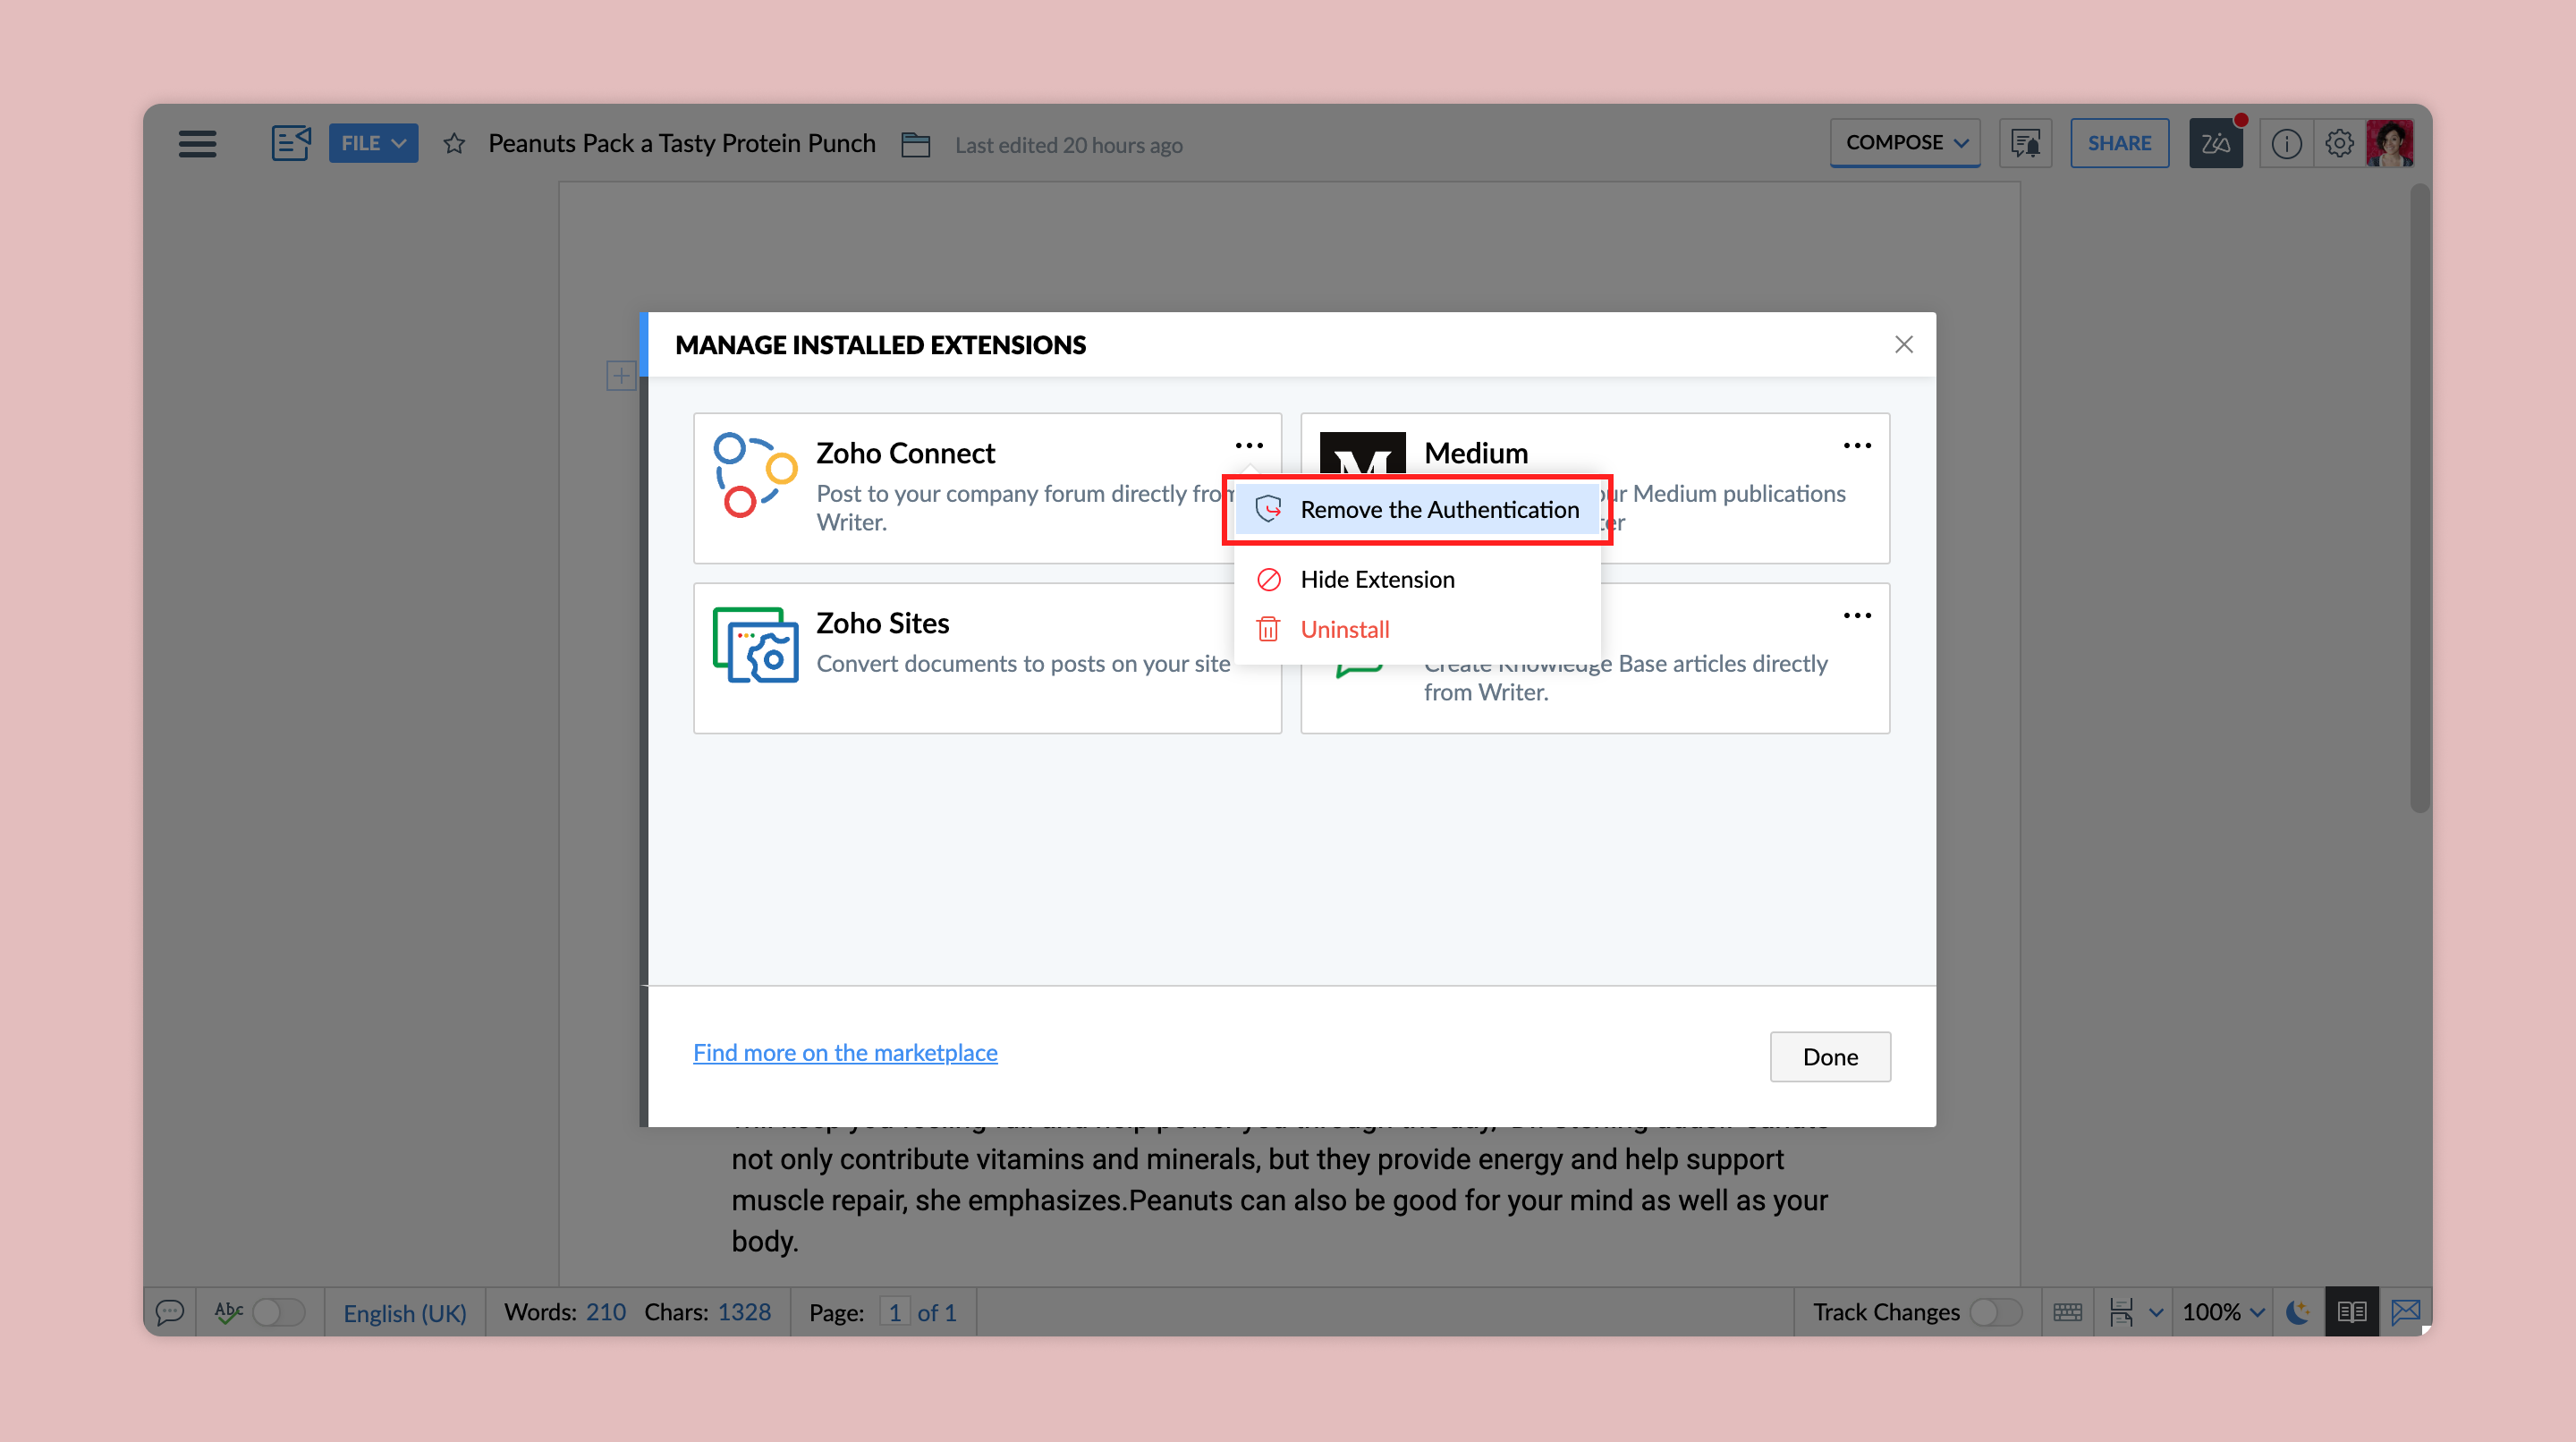The image size is (2576, 1442).
Task: Click the Zoho Sites title
Action: coord(882,624)
